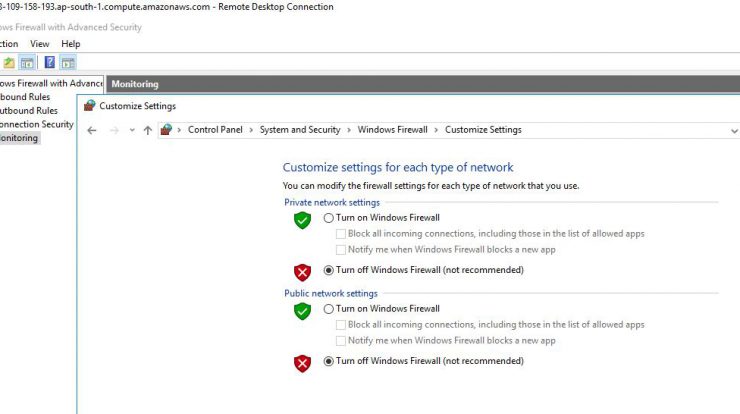Select Windows Firewall with Advanced Security root node
740x414 pixels.
[x=51, y=84]
